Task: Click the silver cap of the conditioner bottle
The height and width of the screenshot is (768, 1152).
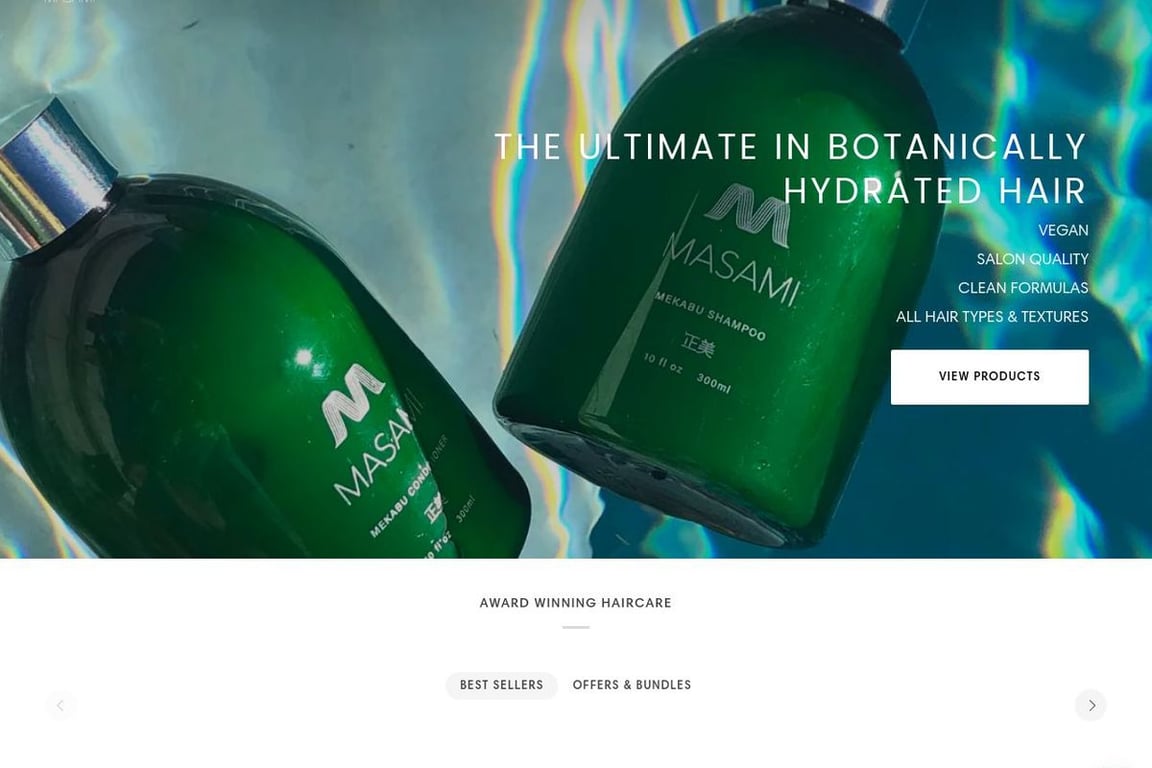Action: (x=53, y=174)
